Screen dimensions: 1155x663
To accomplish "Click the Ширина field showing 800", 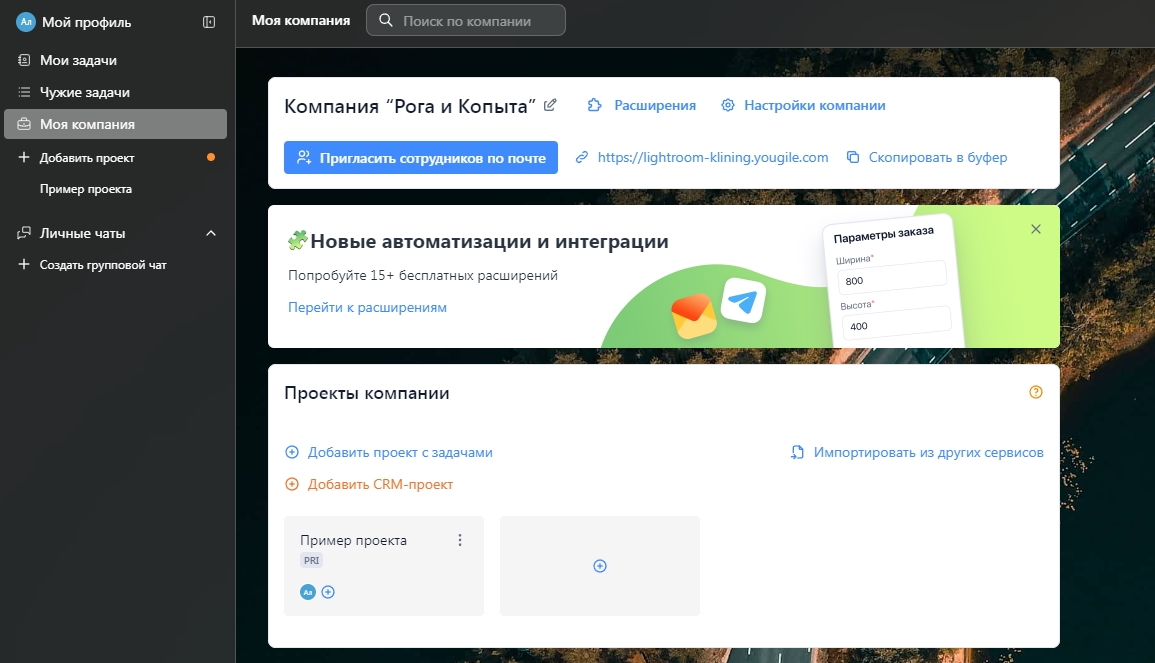I will [x=891, y=278].
